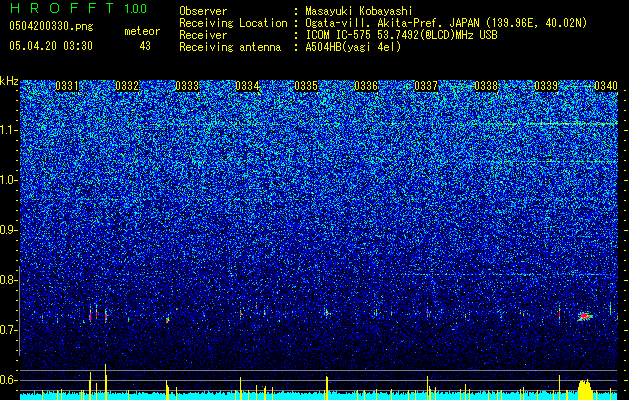This screenshot has width=629, height=400.
Task: Click the 0.6 kHz axis label
Action: [x=7, y=380]
